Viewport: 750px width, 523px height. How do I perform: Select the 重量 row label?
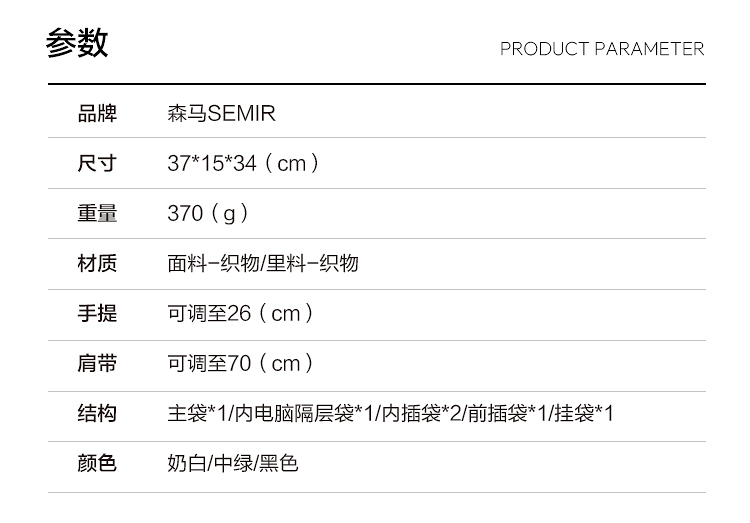(97, 213)
